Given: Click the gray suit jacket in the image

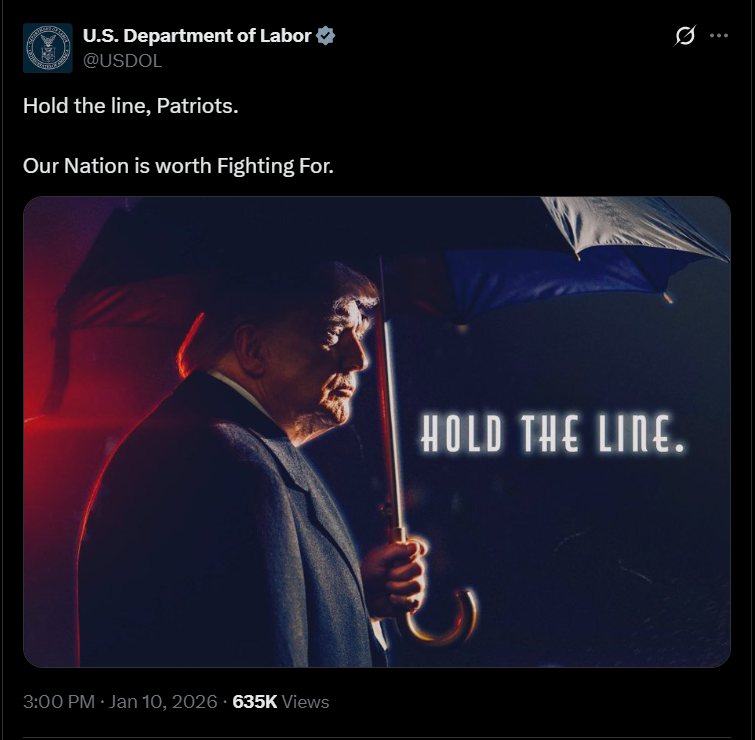Looking at the screenshot, I should 217,530.
